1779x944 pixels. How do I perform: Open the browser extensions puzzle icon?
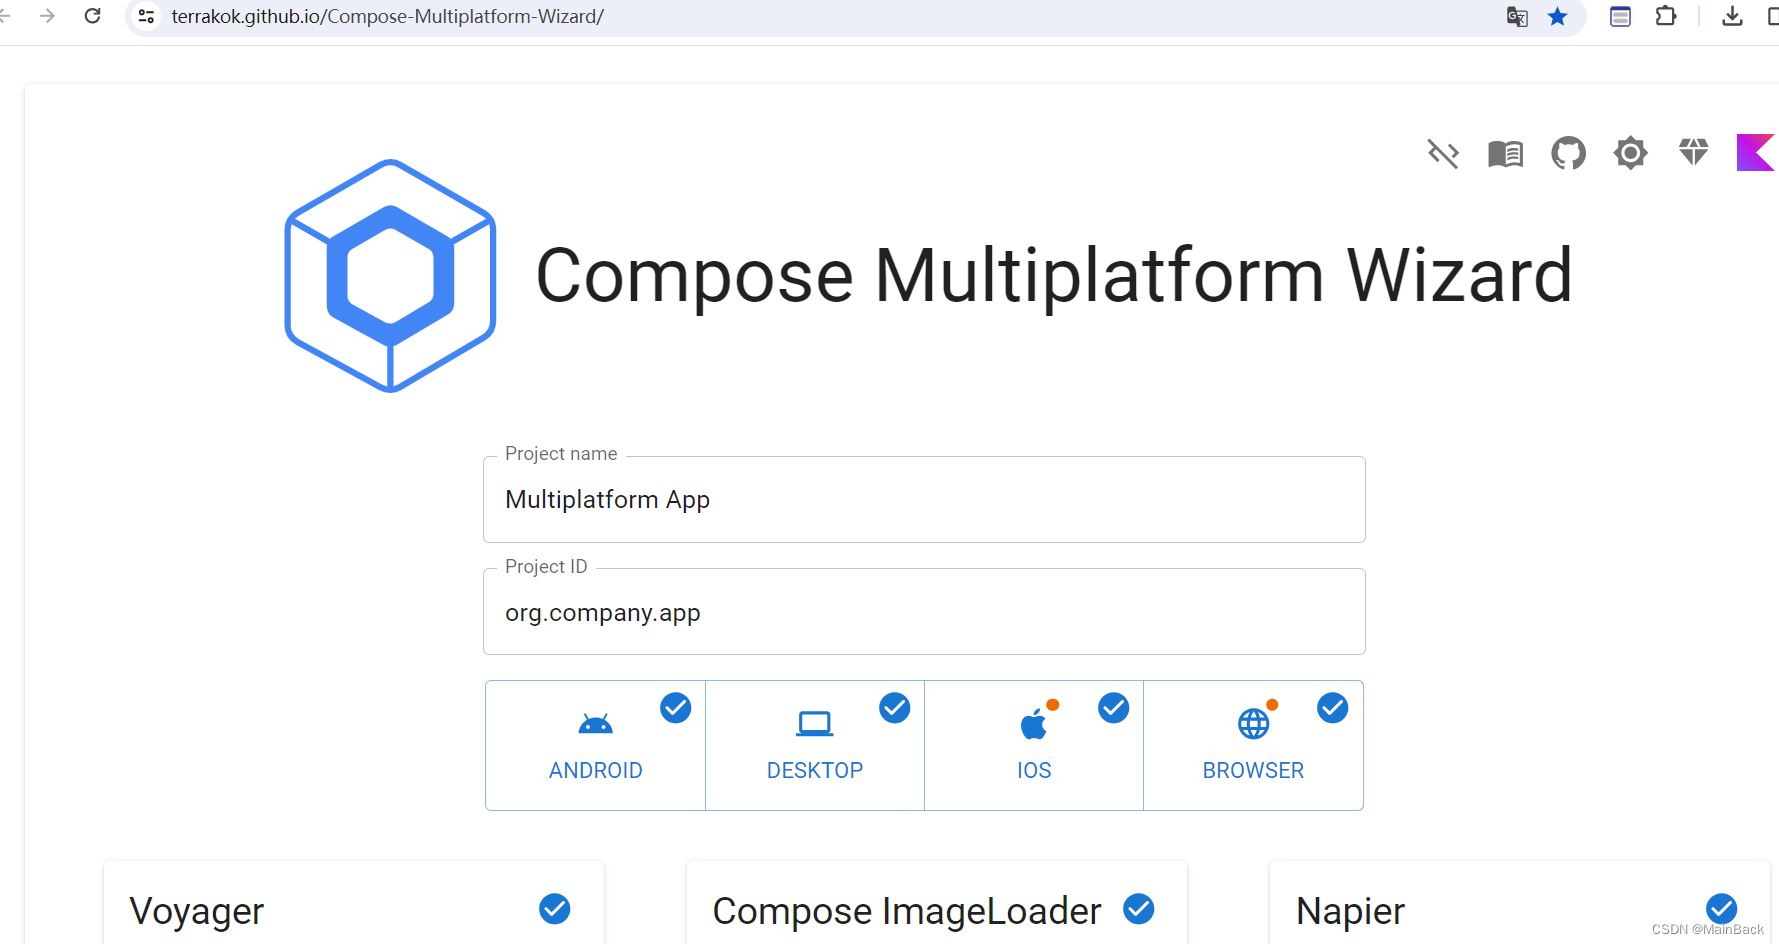[x=1666, y=16]
